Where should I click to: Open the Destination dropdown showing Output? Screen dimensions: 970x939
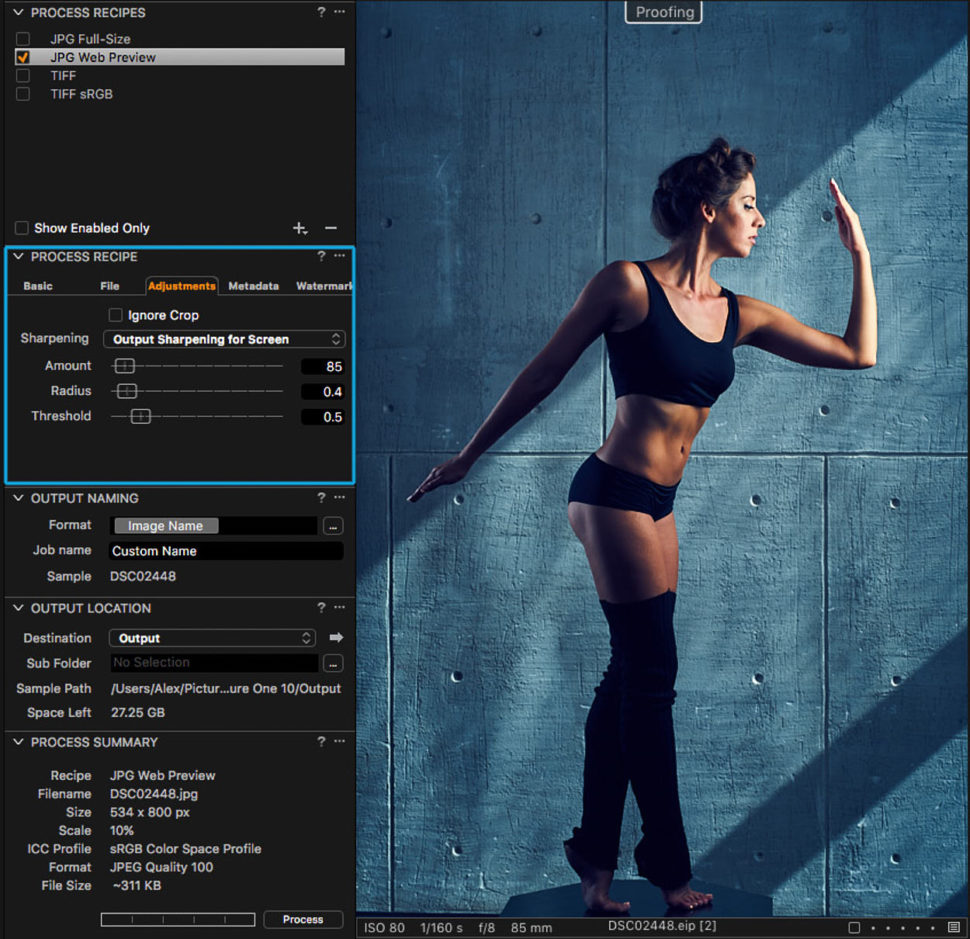click(212, 637)
